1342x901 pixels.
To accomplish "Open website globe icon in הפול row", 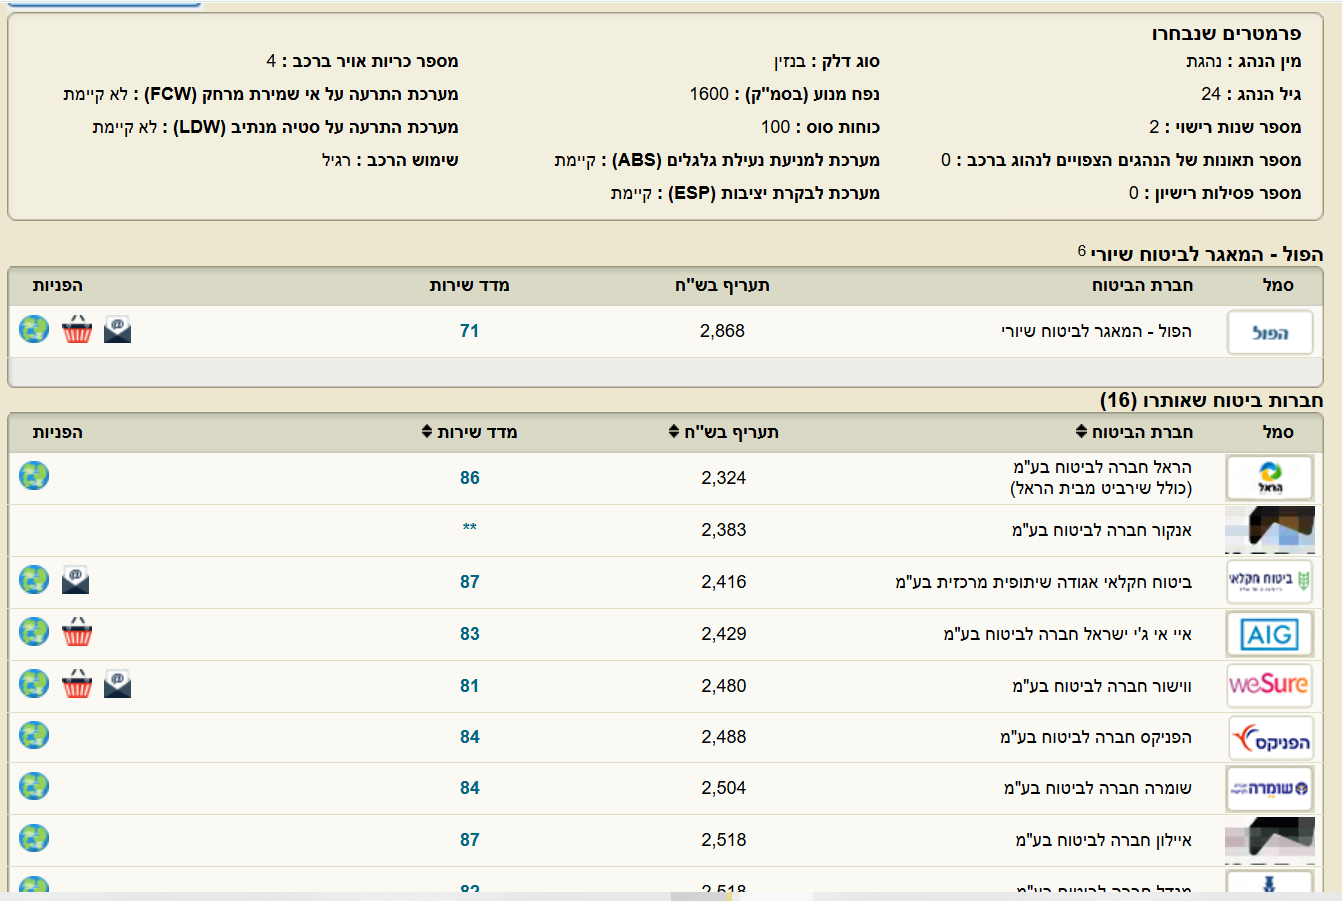I will click(x=34, y=329).
